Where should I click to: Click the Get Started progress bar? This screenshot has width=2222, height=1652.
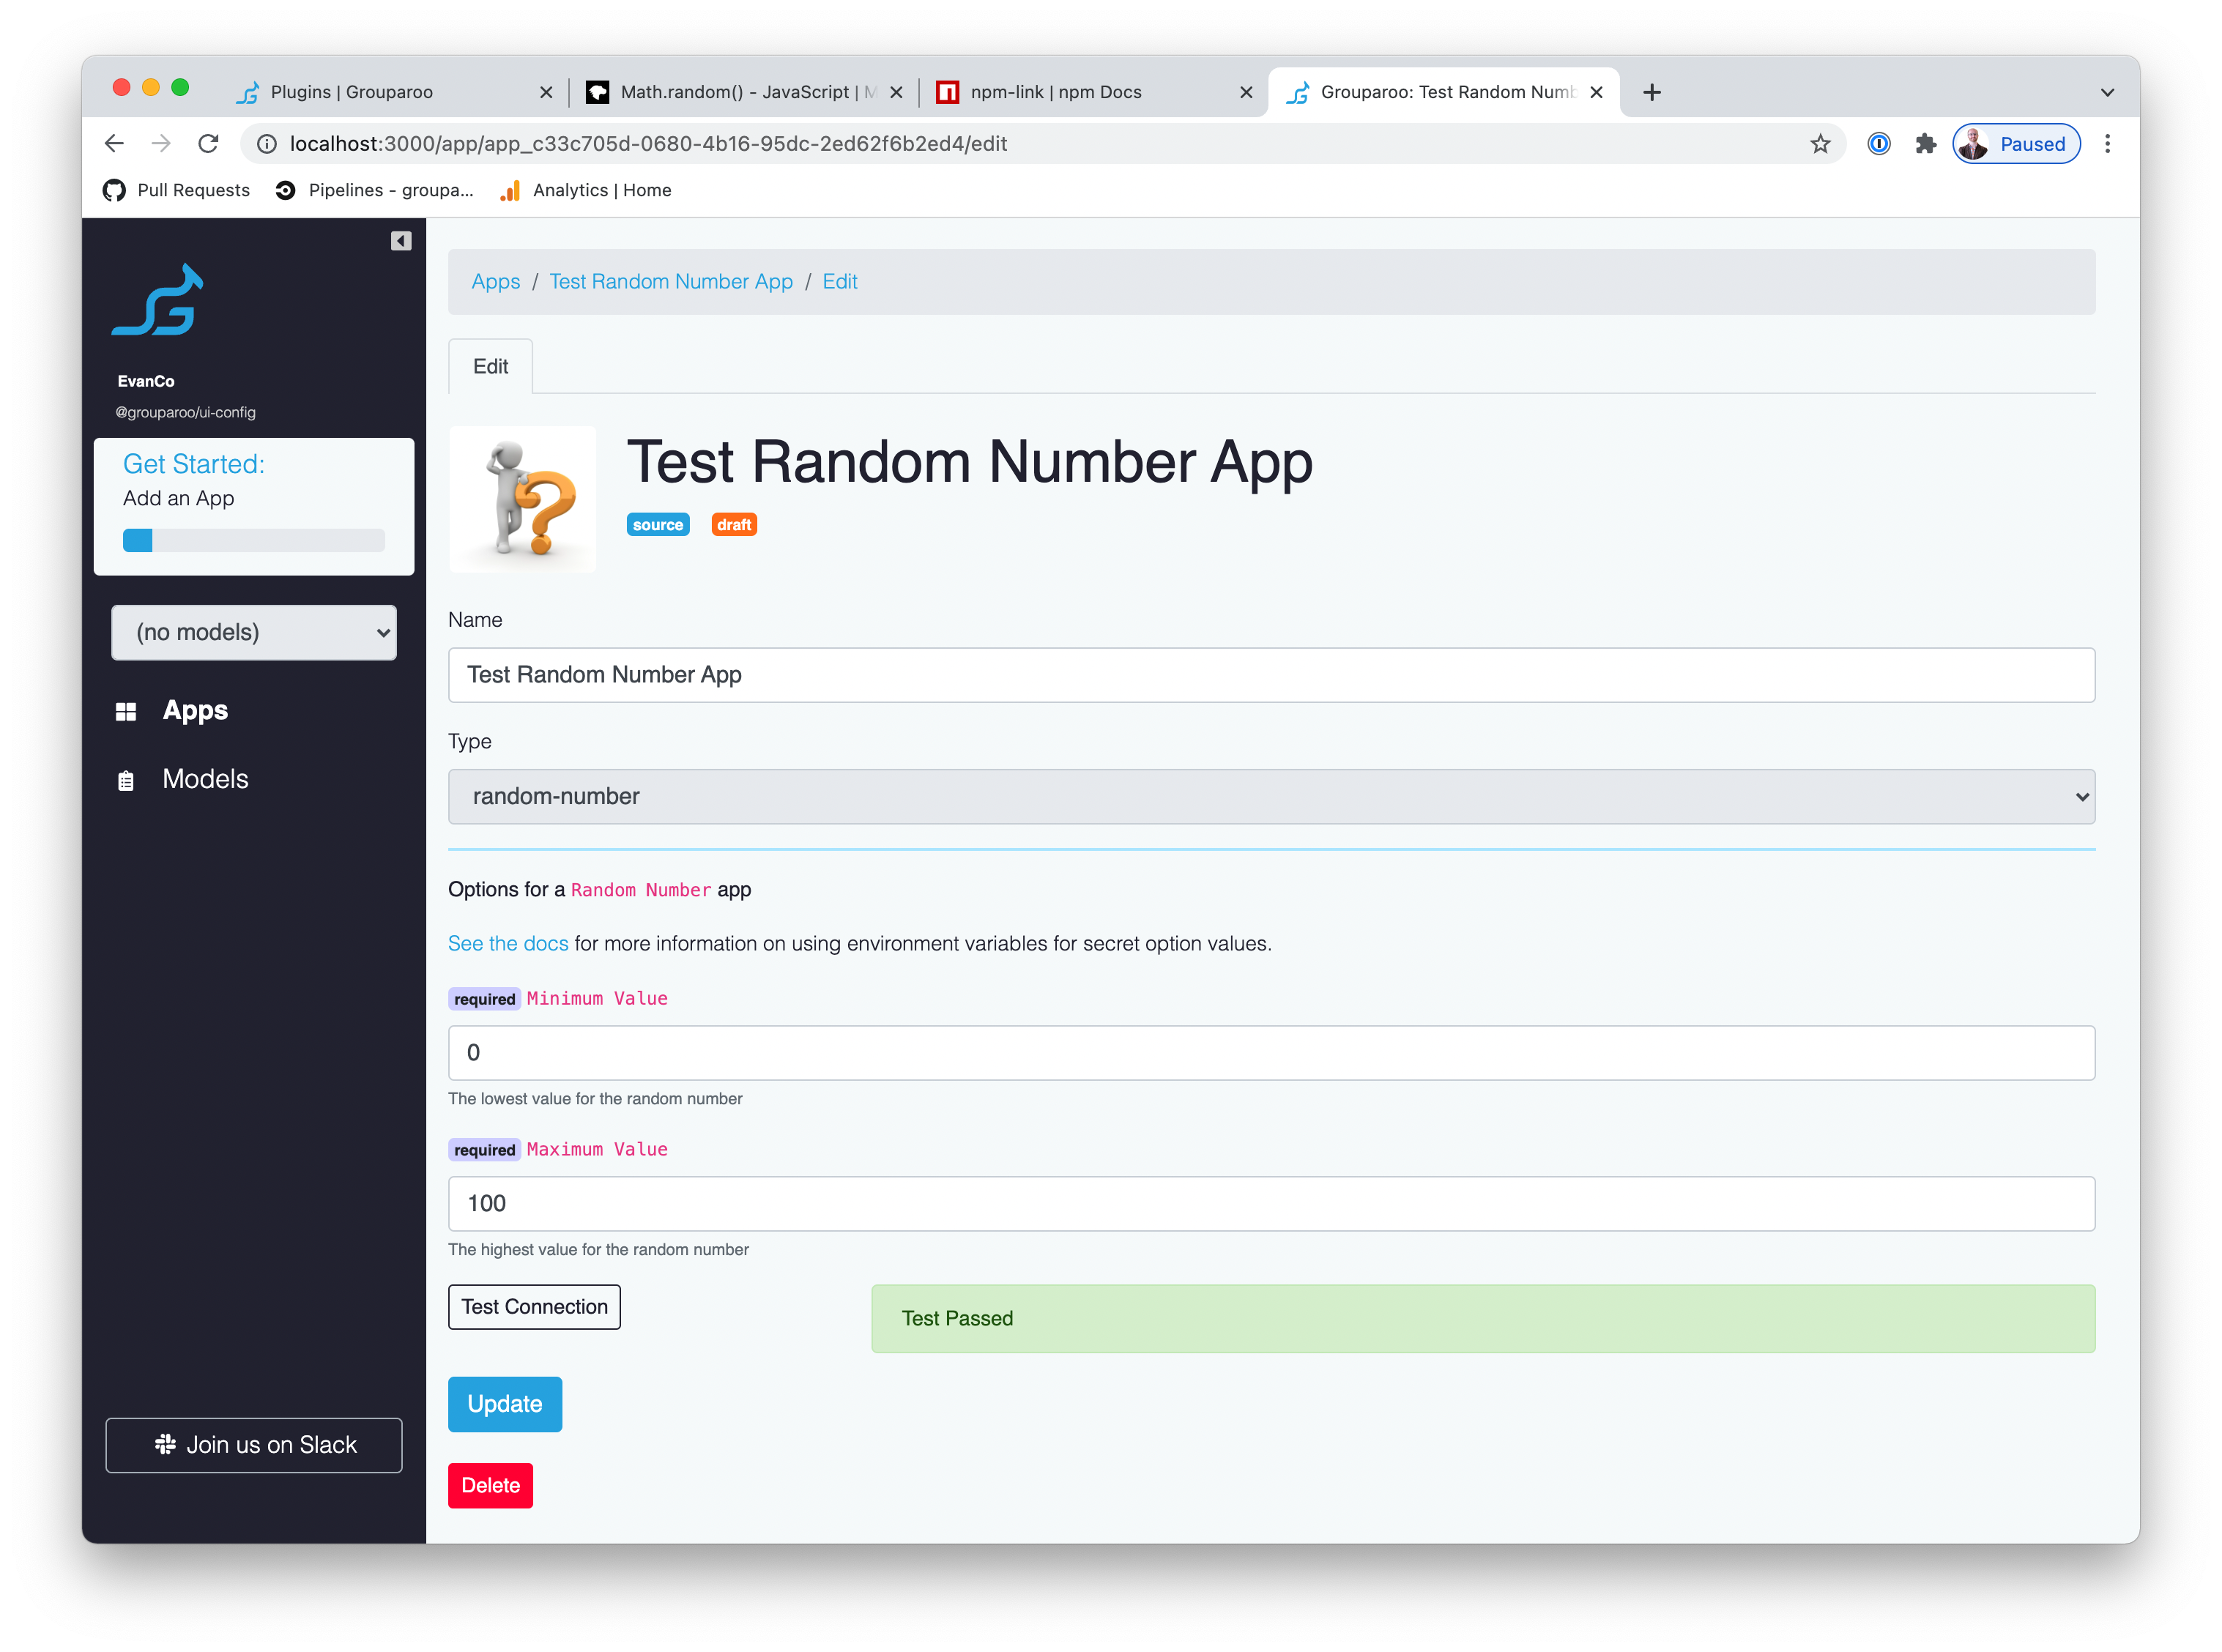(x=254, y=541)
